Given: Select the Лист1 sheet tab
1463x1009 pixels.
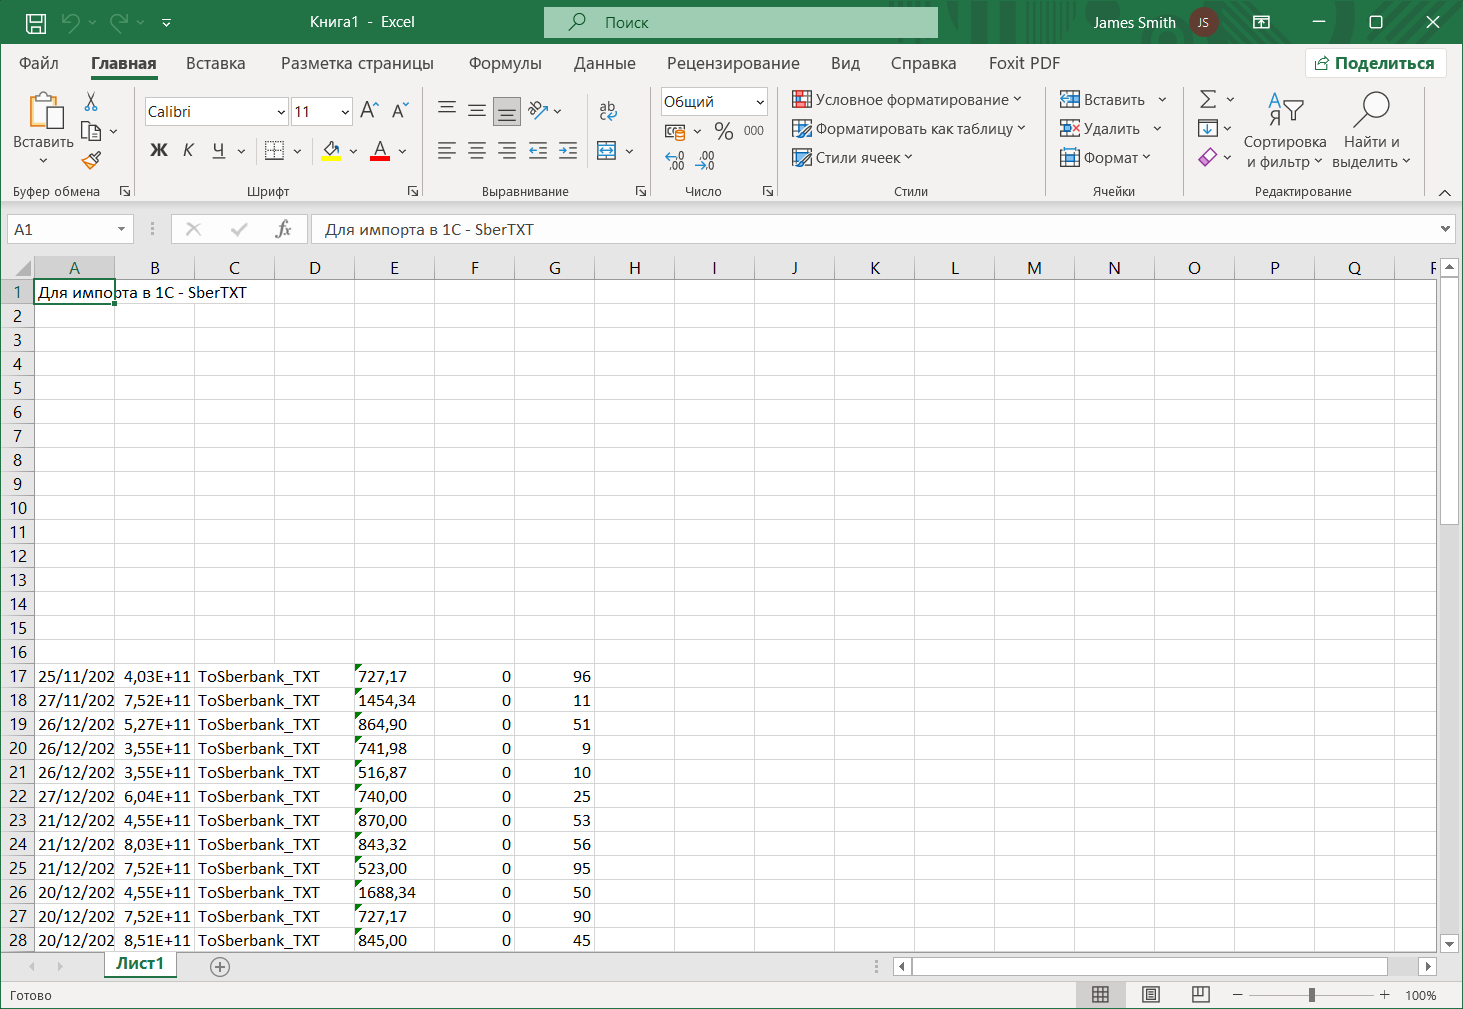Looking at the screenshot, I should coord(139,963).
